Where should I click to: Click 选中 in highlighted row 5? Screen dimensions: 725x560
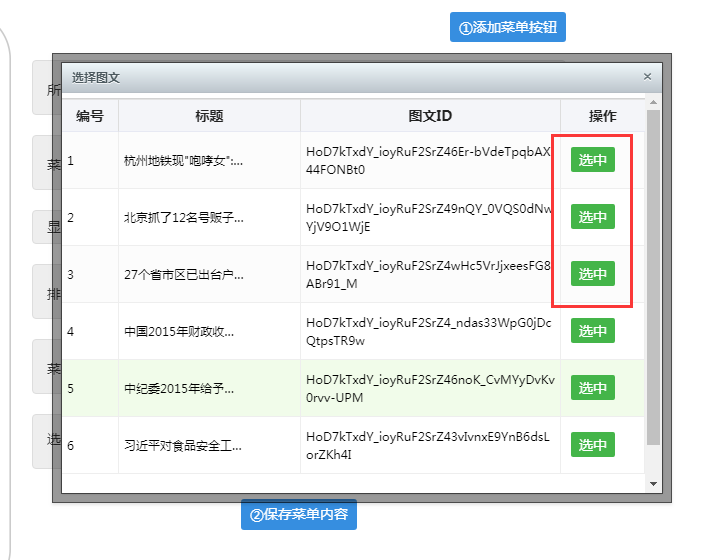592,388
